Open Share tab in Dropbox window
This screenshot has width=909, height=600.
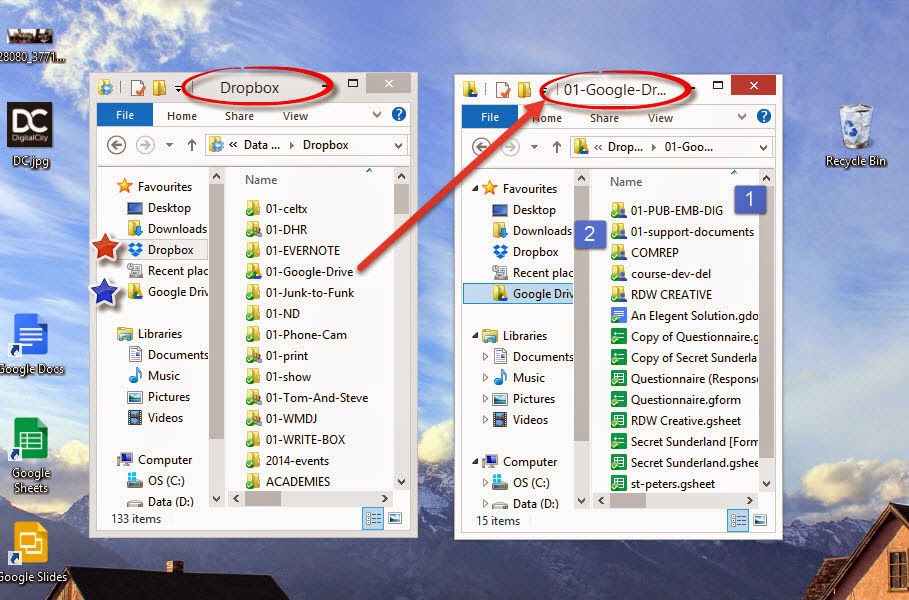point(239,116)
